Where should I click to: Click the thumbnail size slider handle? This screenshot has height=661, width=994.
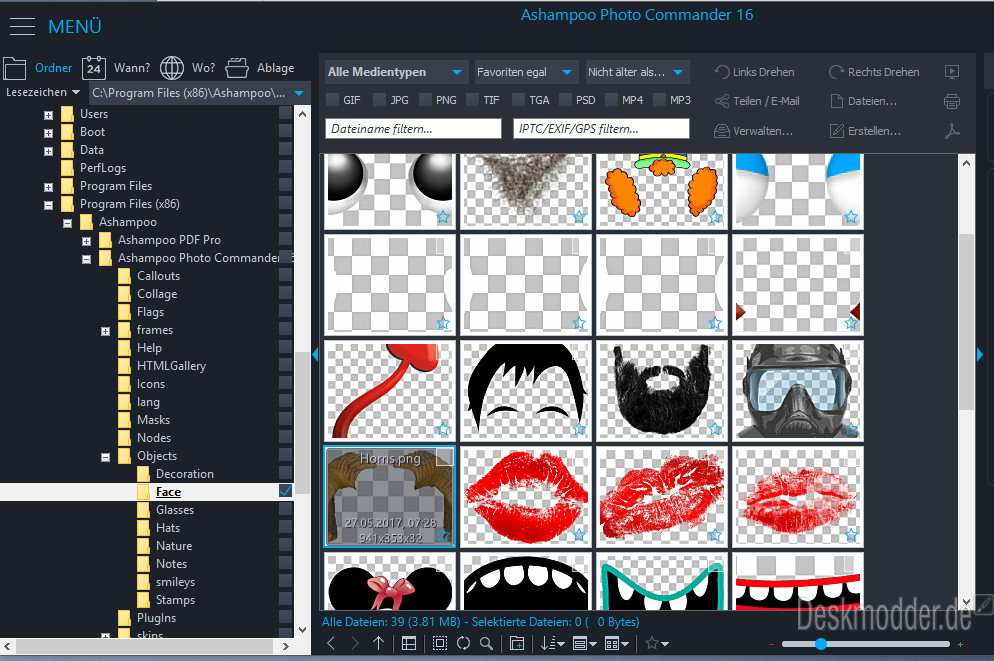(820, 644)
